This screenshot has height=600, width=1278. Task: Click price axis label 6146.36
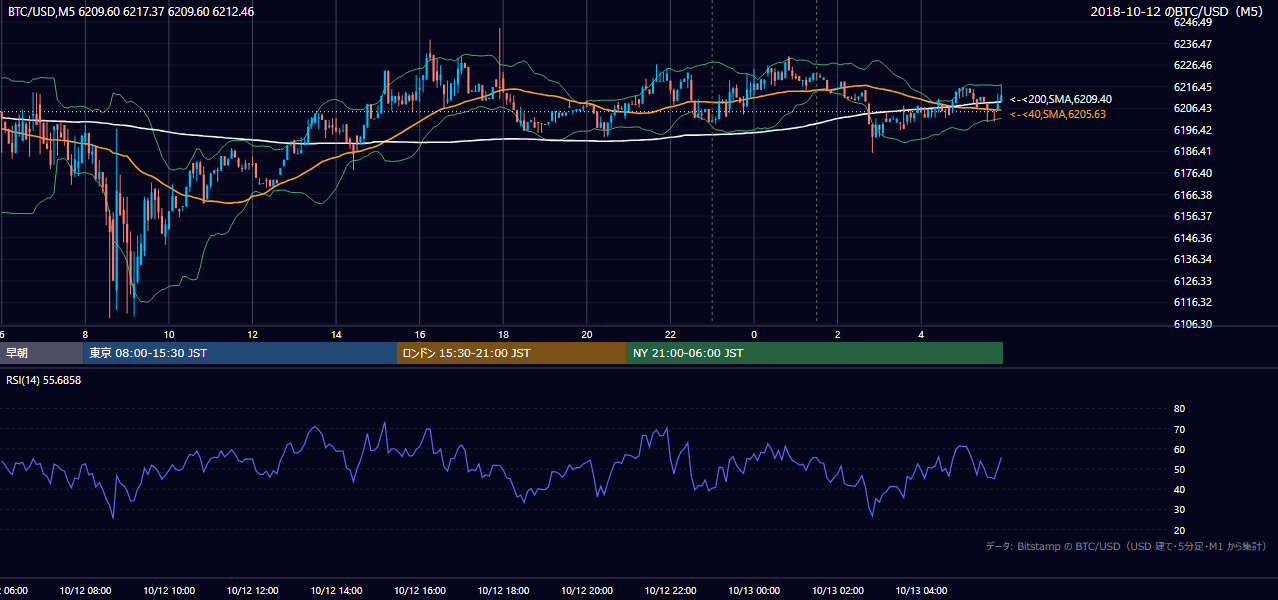tap(1192, 238)
